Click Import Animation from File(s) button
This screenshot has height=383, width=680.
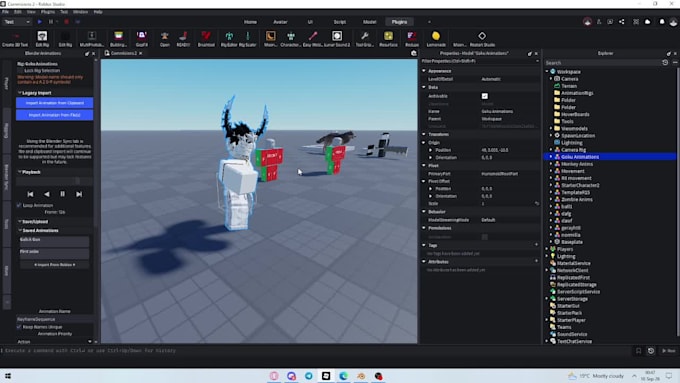pyautogui.click(x=55, y=115)
